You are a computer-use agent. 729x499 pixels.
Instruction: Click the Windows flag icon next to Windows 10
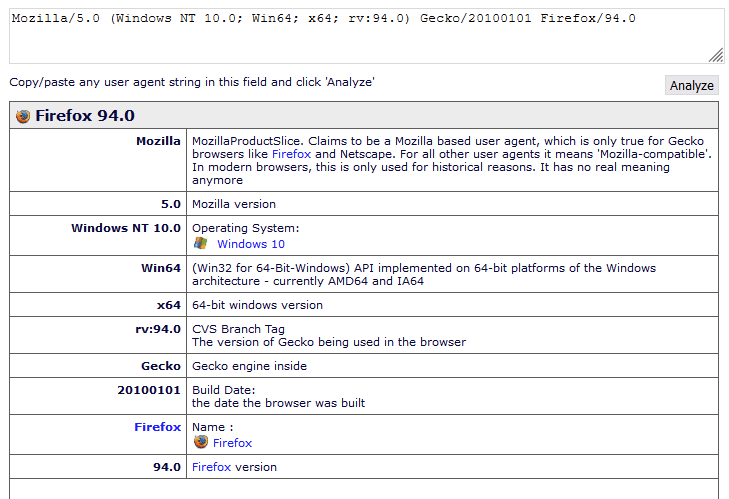click(x=200, y=243)
